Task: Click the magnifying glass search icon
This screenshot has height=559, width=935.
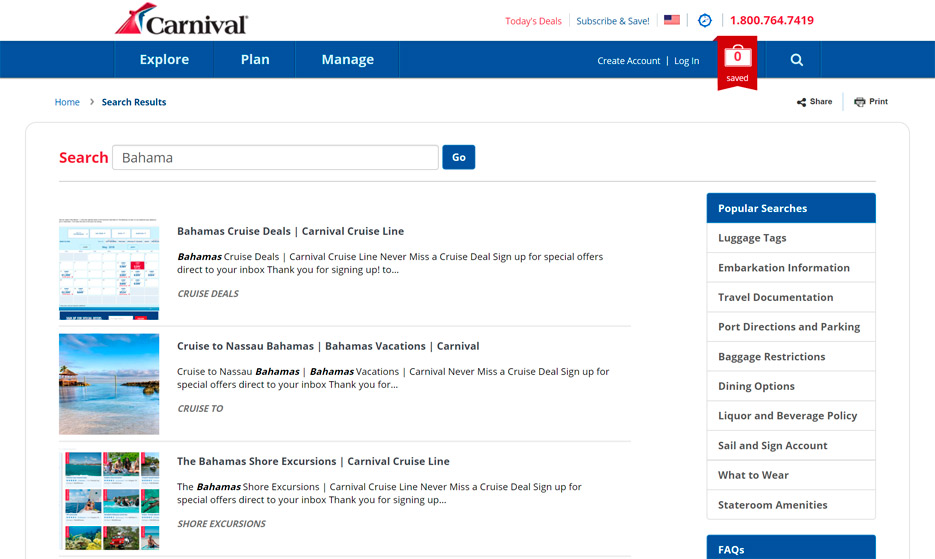Action: [x=797, y=60]
